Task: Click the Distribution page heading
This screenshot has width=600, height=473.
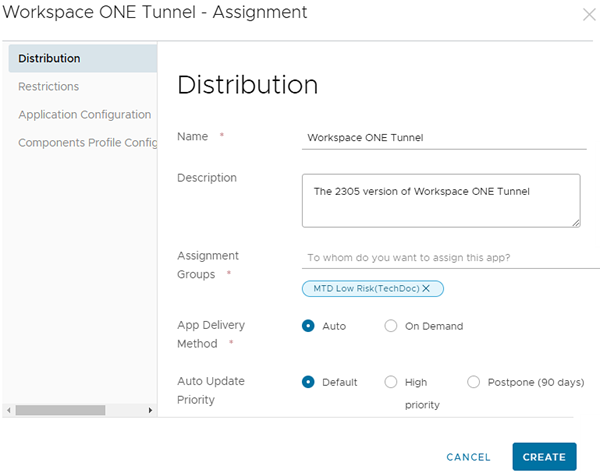Action: coord(248,85)
